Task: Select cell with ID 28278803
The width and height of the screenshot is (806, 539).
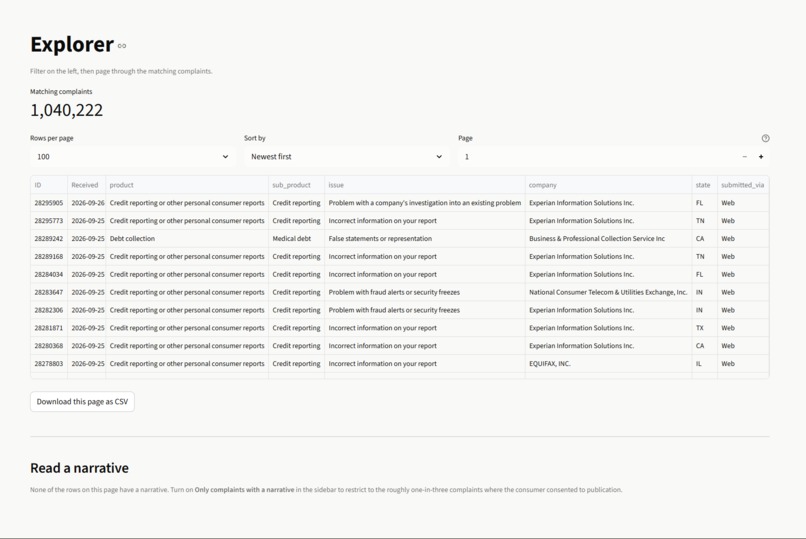Action: click(49, 364)
